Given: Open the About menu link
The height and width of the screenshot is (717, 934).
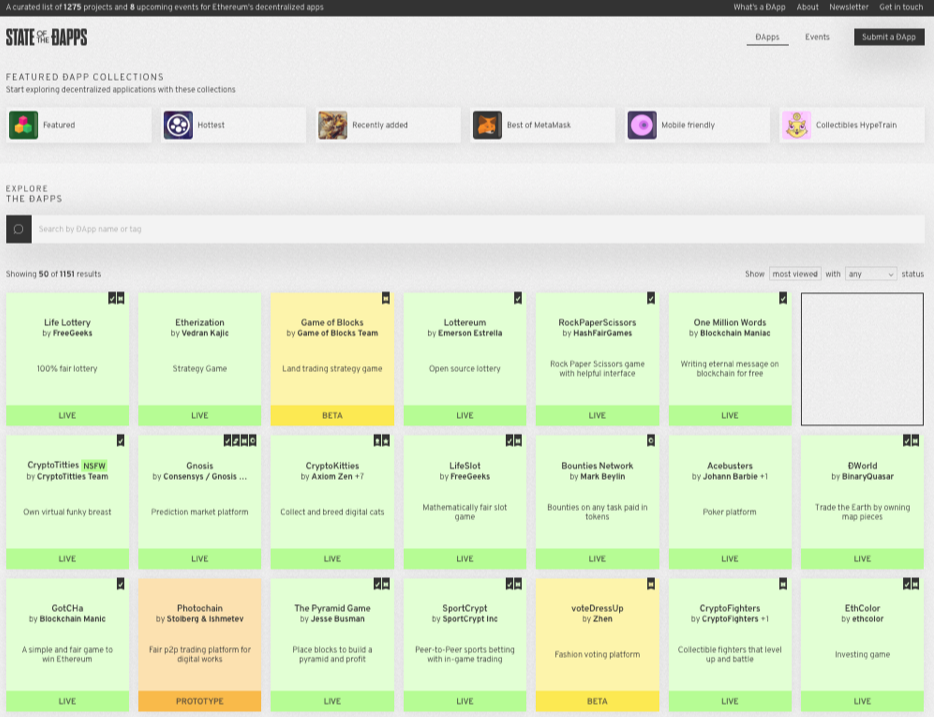Looking at the screenshot, I should click(x=808, y=7).
